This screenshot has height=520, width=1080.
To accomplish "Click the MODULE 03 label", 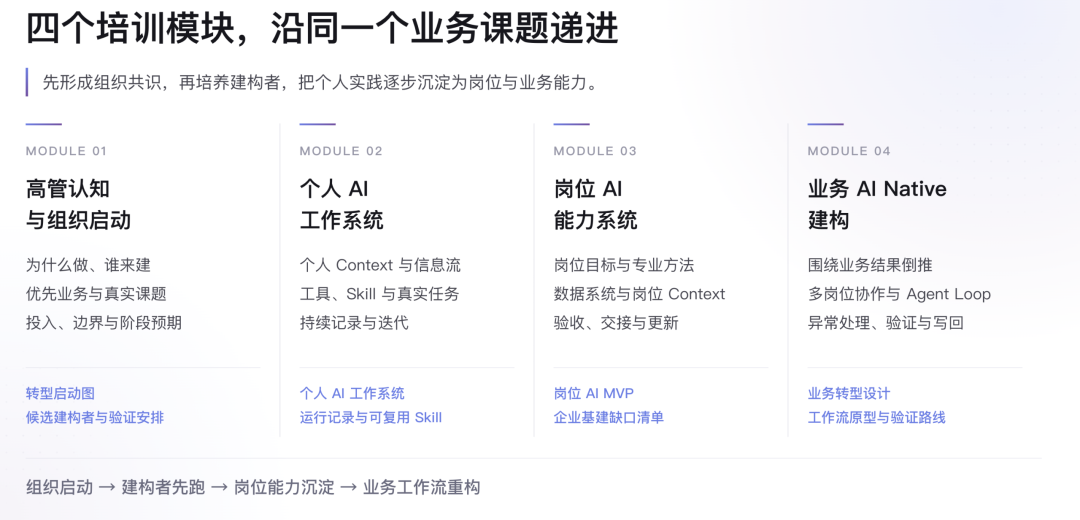I will point(595,151).
